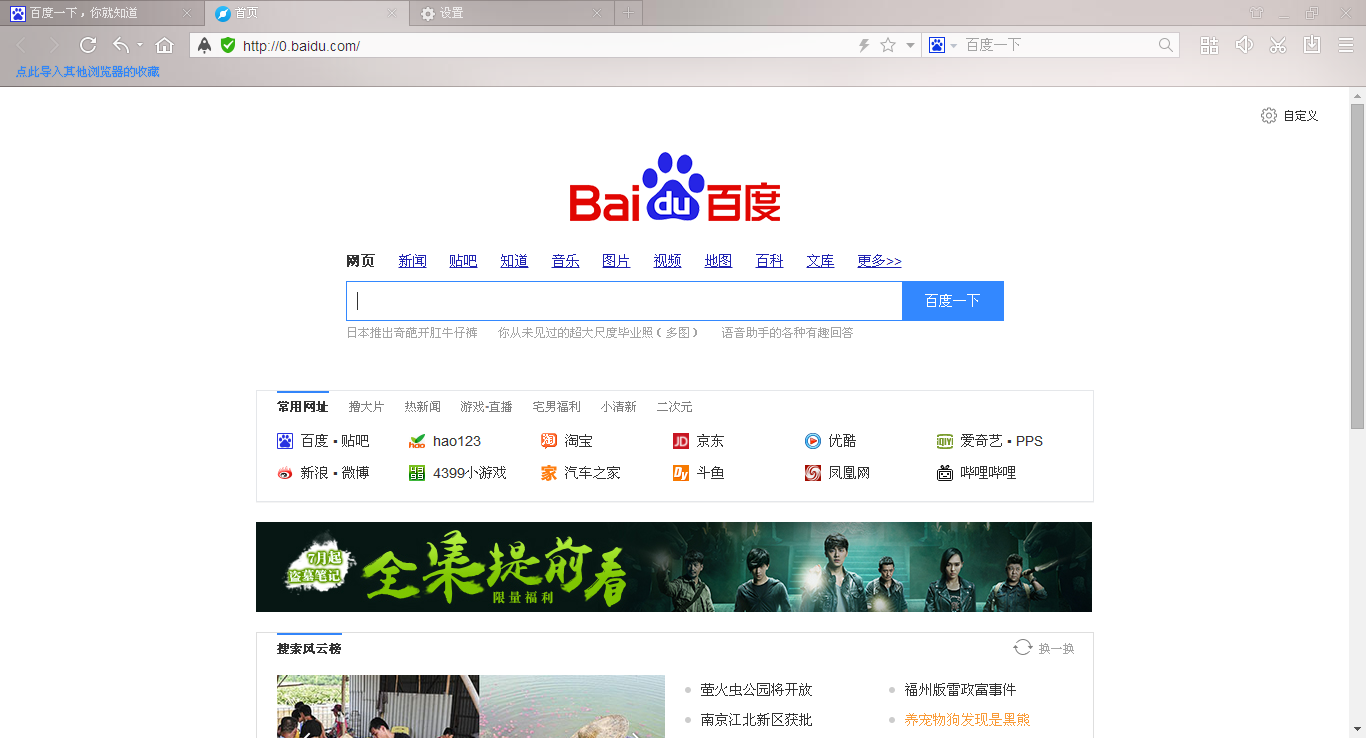Image resolution: width=1366 pixels, height=738 pixels.
Task: Click 点此导入其他浏览器的收藏 link
Action: [x=87, y=72]
